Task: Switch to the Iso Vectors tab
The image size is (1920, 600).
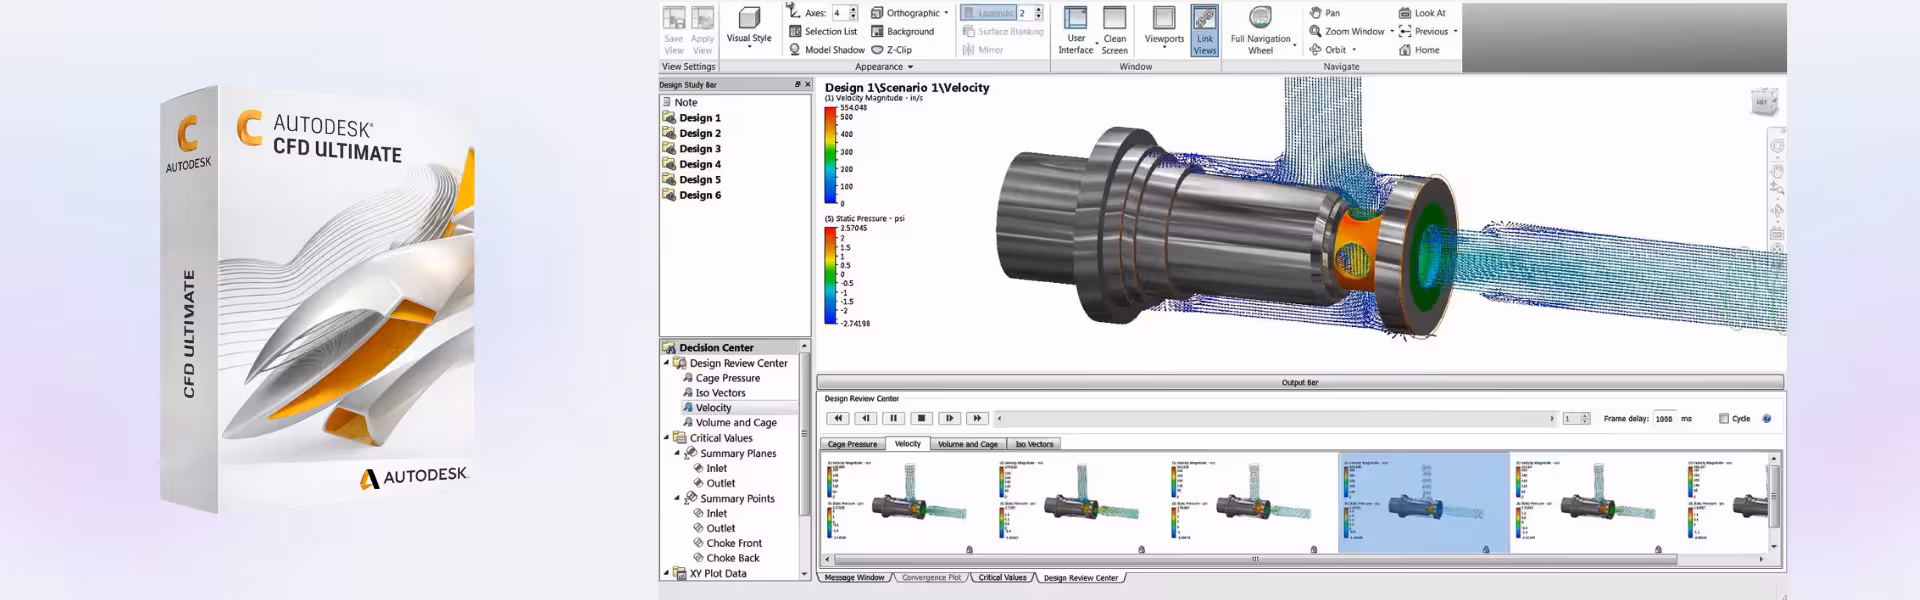Action: pyautogui.click(x=1034, y=444)
